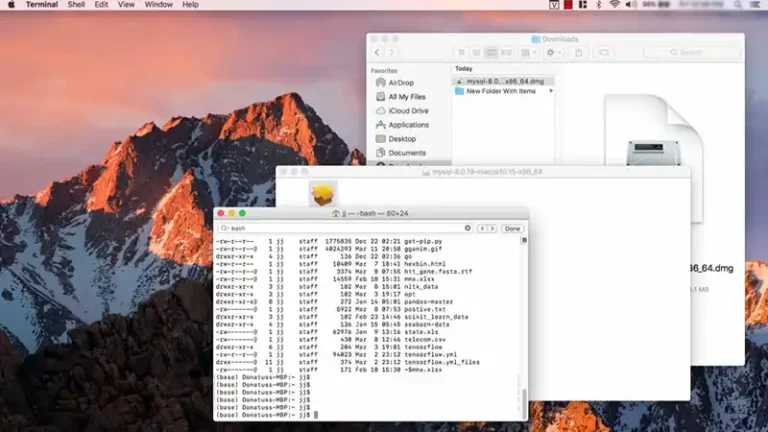
Task: Open the Apple menu
Action: (x=11, y=4)
